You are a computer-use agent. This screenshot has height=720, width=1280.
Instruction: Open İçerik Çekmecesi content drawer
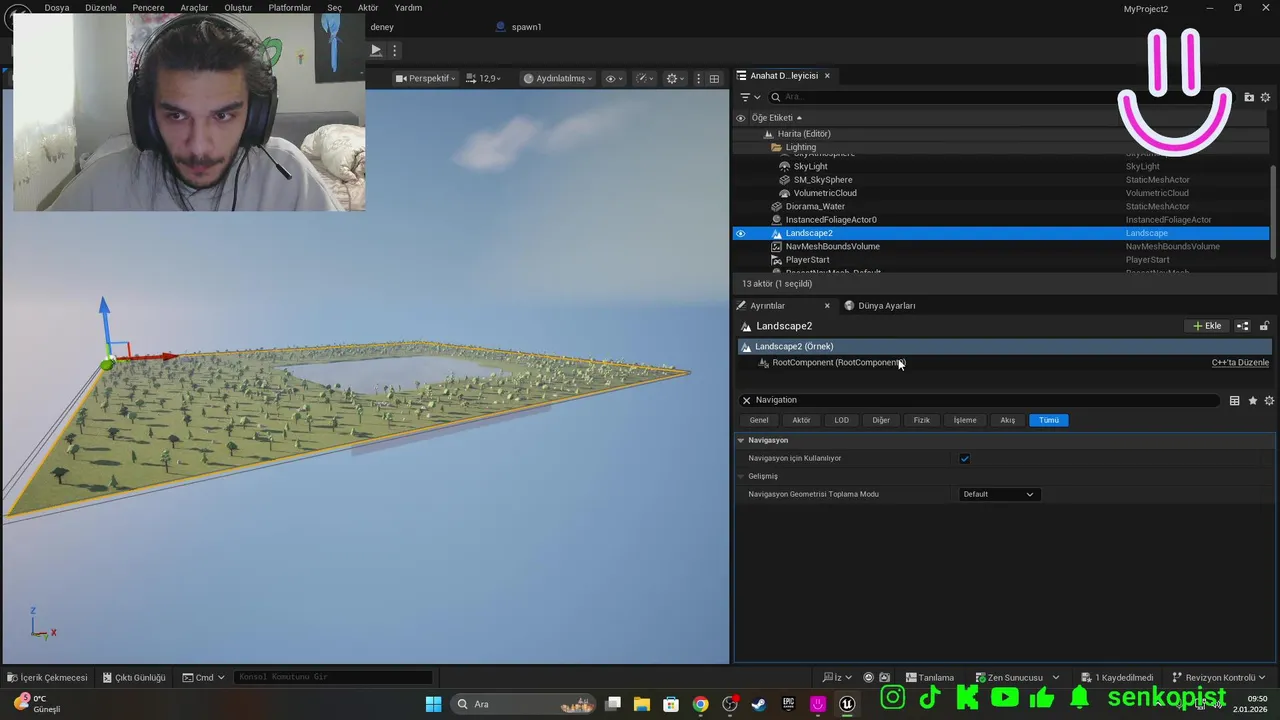[46, 677]
